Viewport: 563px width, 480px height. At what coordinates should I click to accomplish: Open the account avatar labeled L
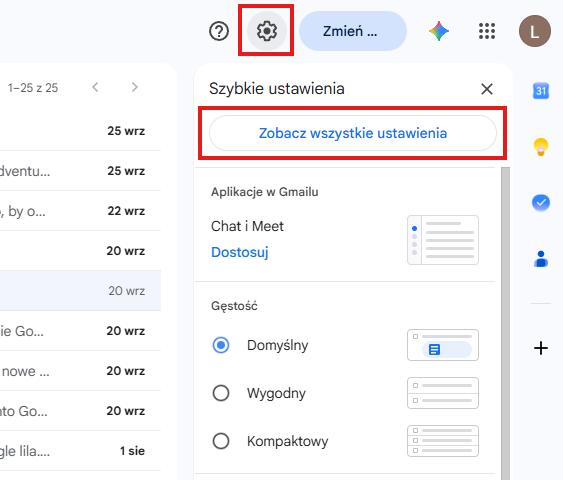535,31
